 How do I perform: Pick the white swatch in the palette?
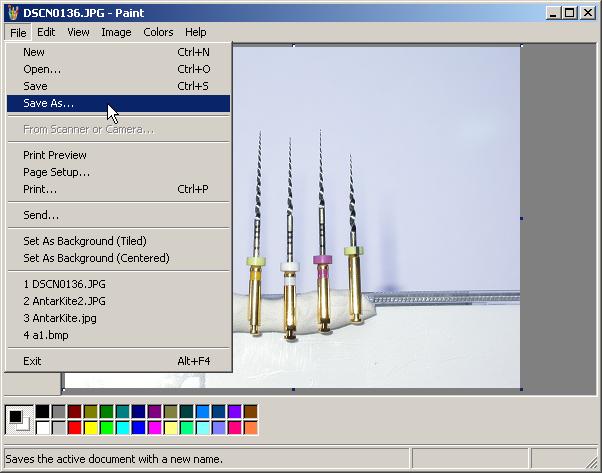point(43,428)
